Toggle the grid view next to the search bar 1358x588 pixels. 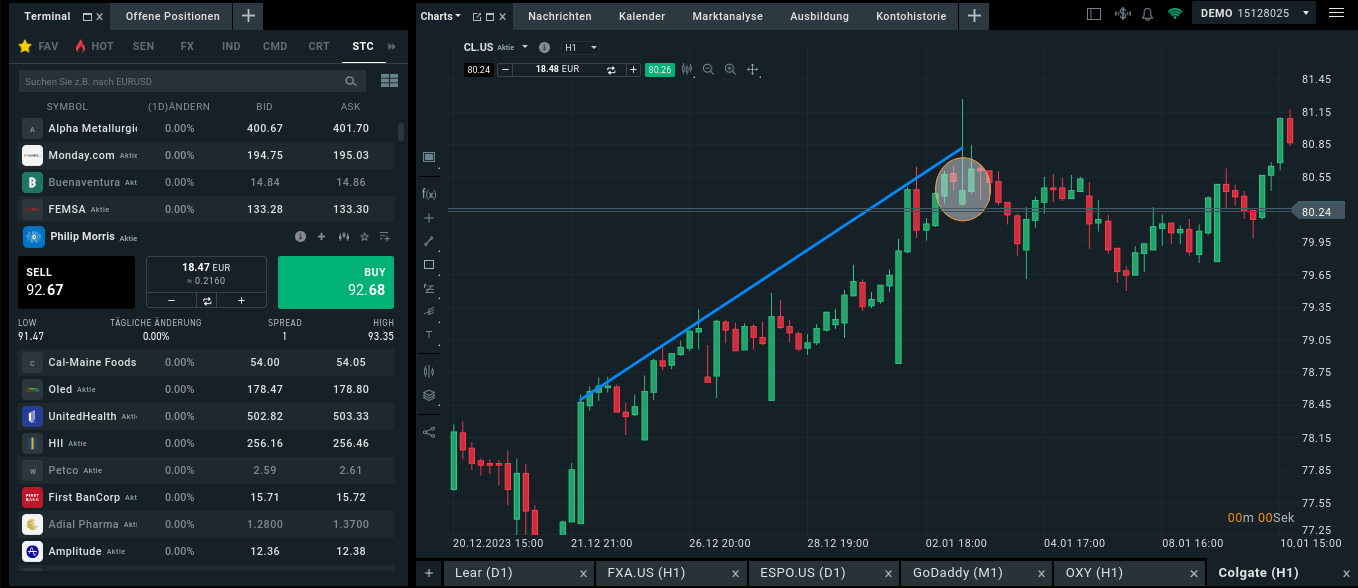pos(389,81)
